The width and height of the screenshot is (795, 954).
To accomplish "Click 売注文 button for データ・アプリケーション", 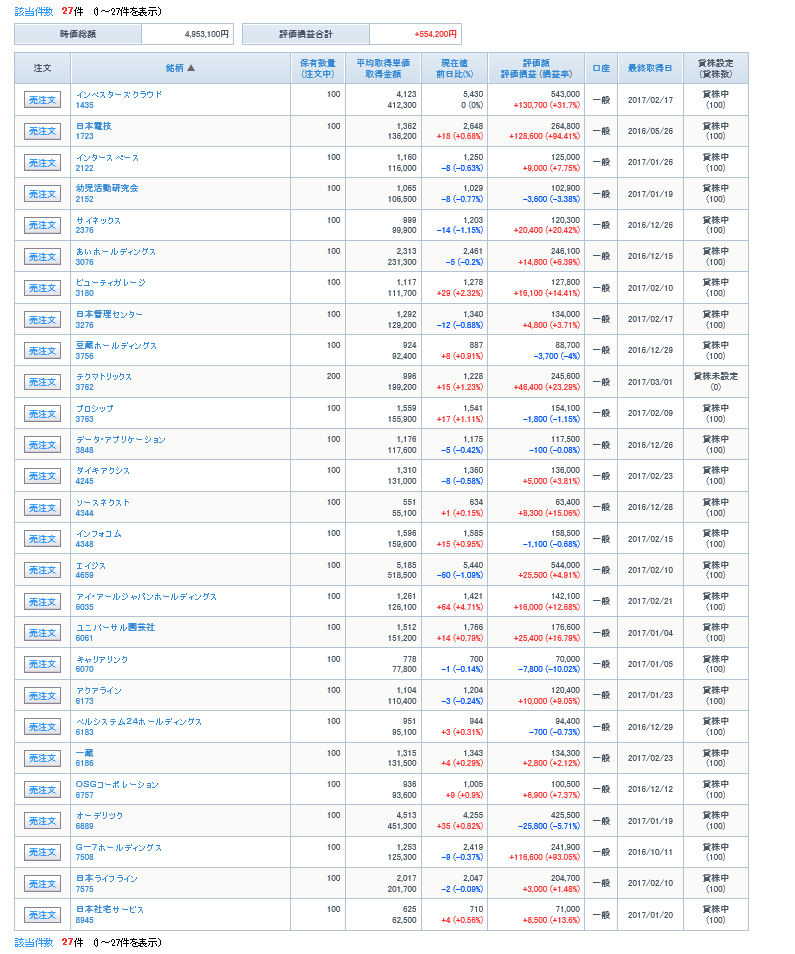I will (x=42, y=445).
